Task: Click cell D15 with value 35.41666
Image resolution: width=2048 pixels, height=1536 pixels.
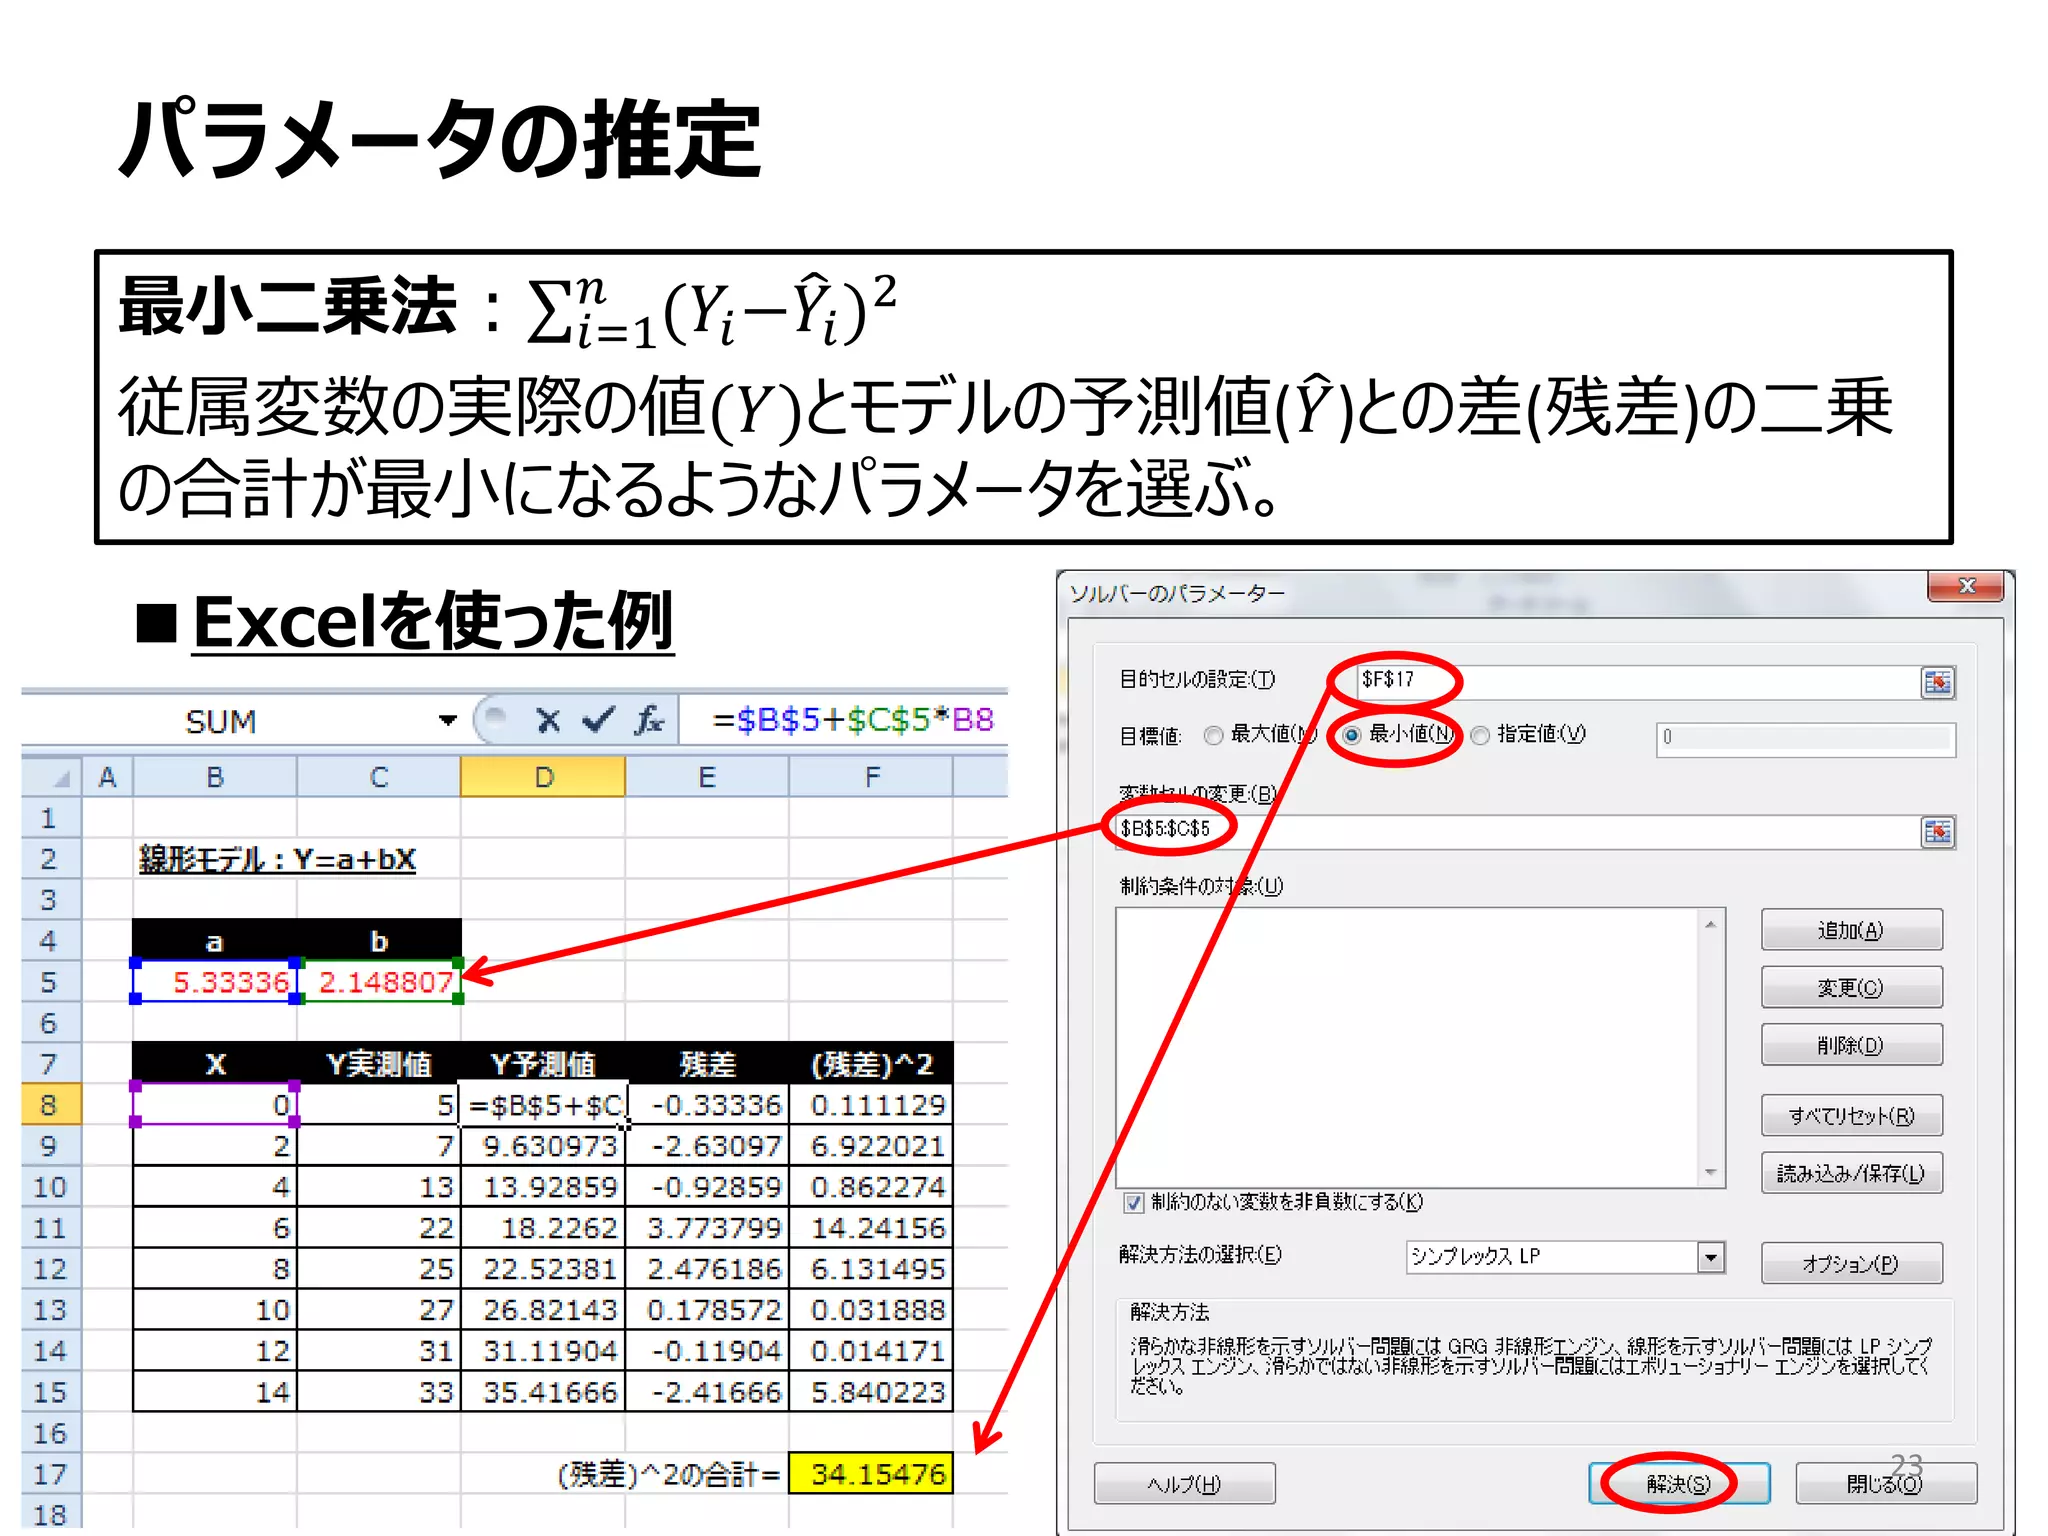Action: click(543, 1392)
